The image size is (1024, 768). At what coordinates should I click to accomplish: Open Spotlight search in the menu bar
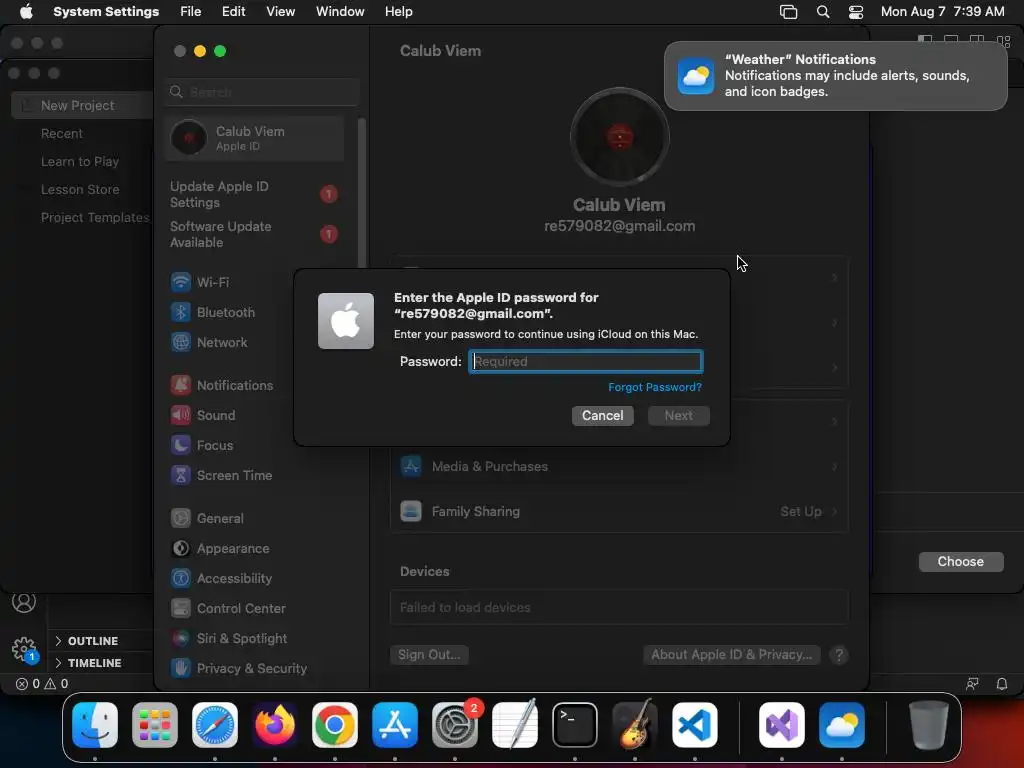click(x=823, y=12)
